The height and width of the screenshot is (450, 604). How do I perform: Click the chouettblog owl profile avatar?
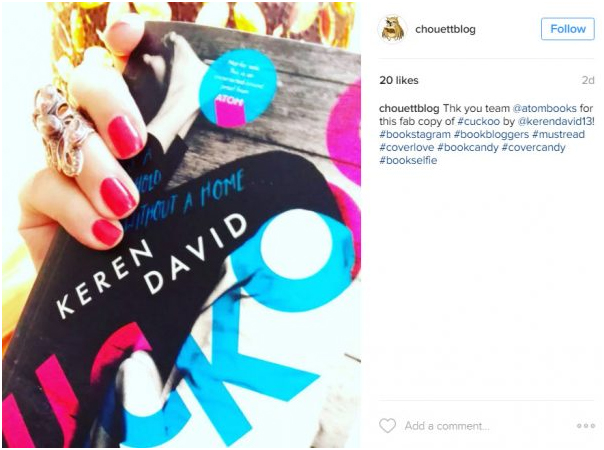tap(392, 29)
